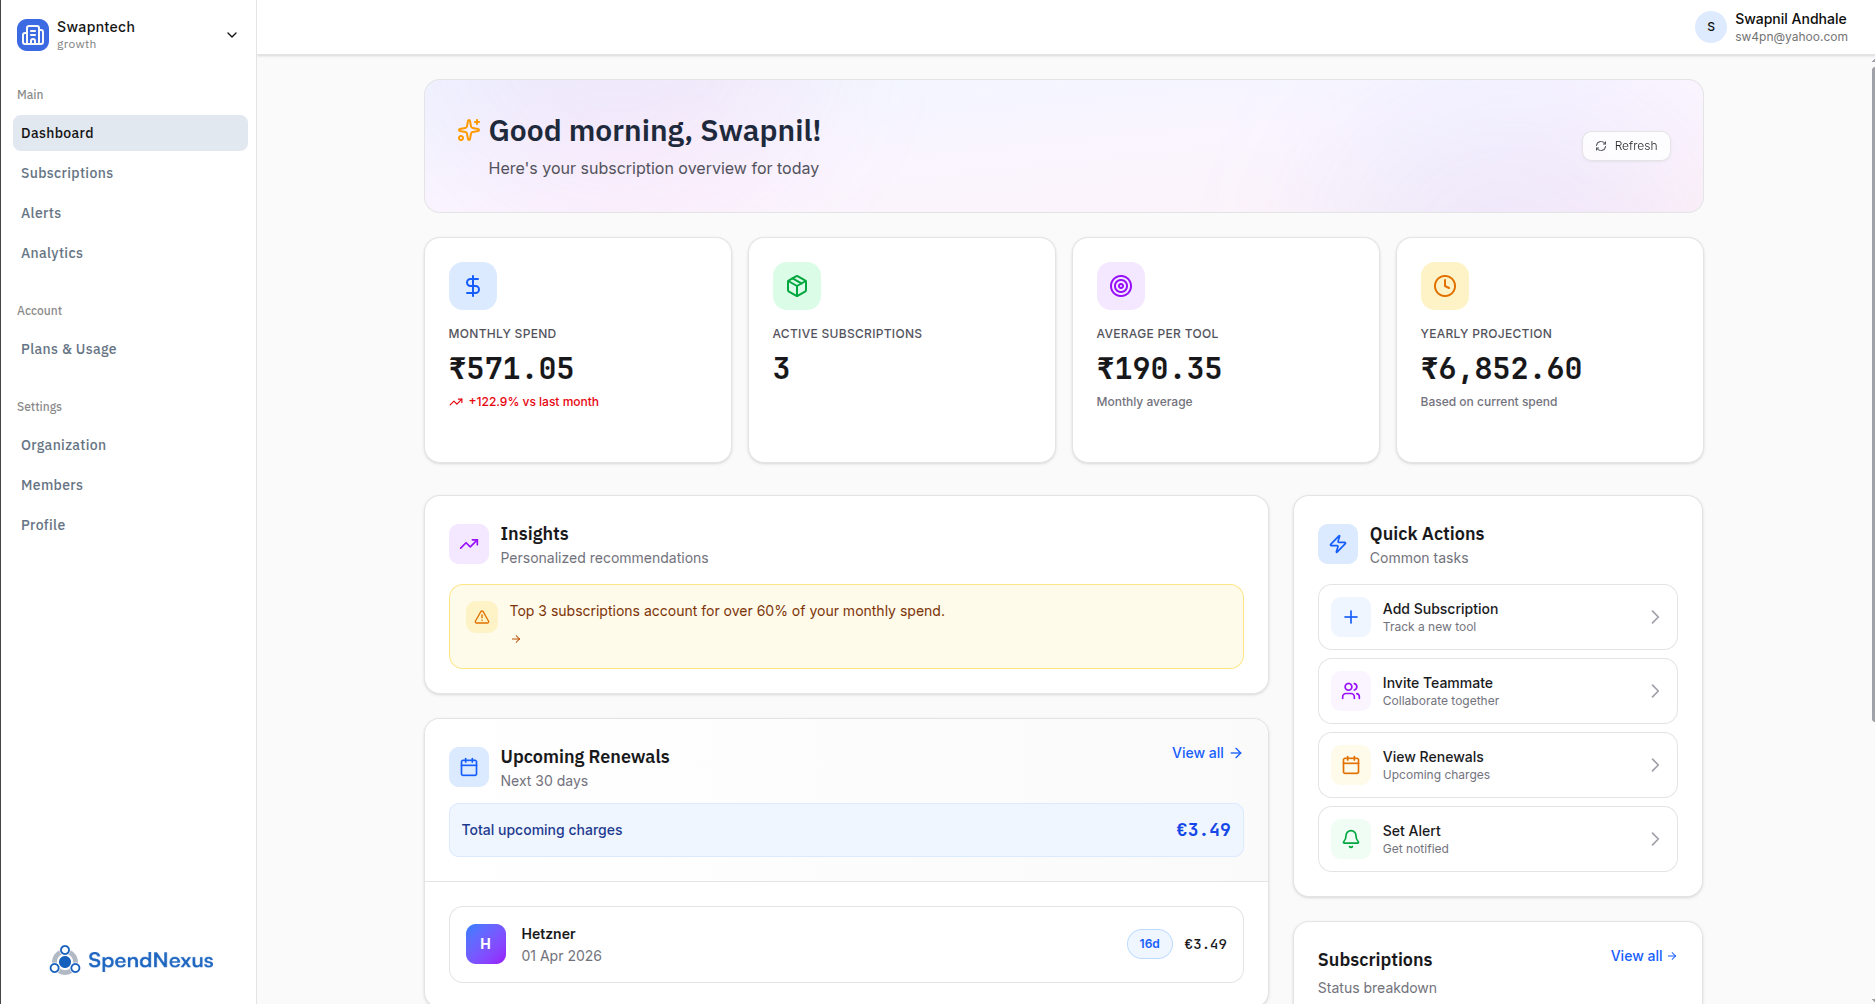Click the Average Per Tool target icon
This screenshot has width=1875, height=1004.
(1120, 286)
